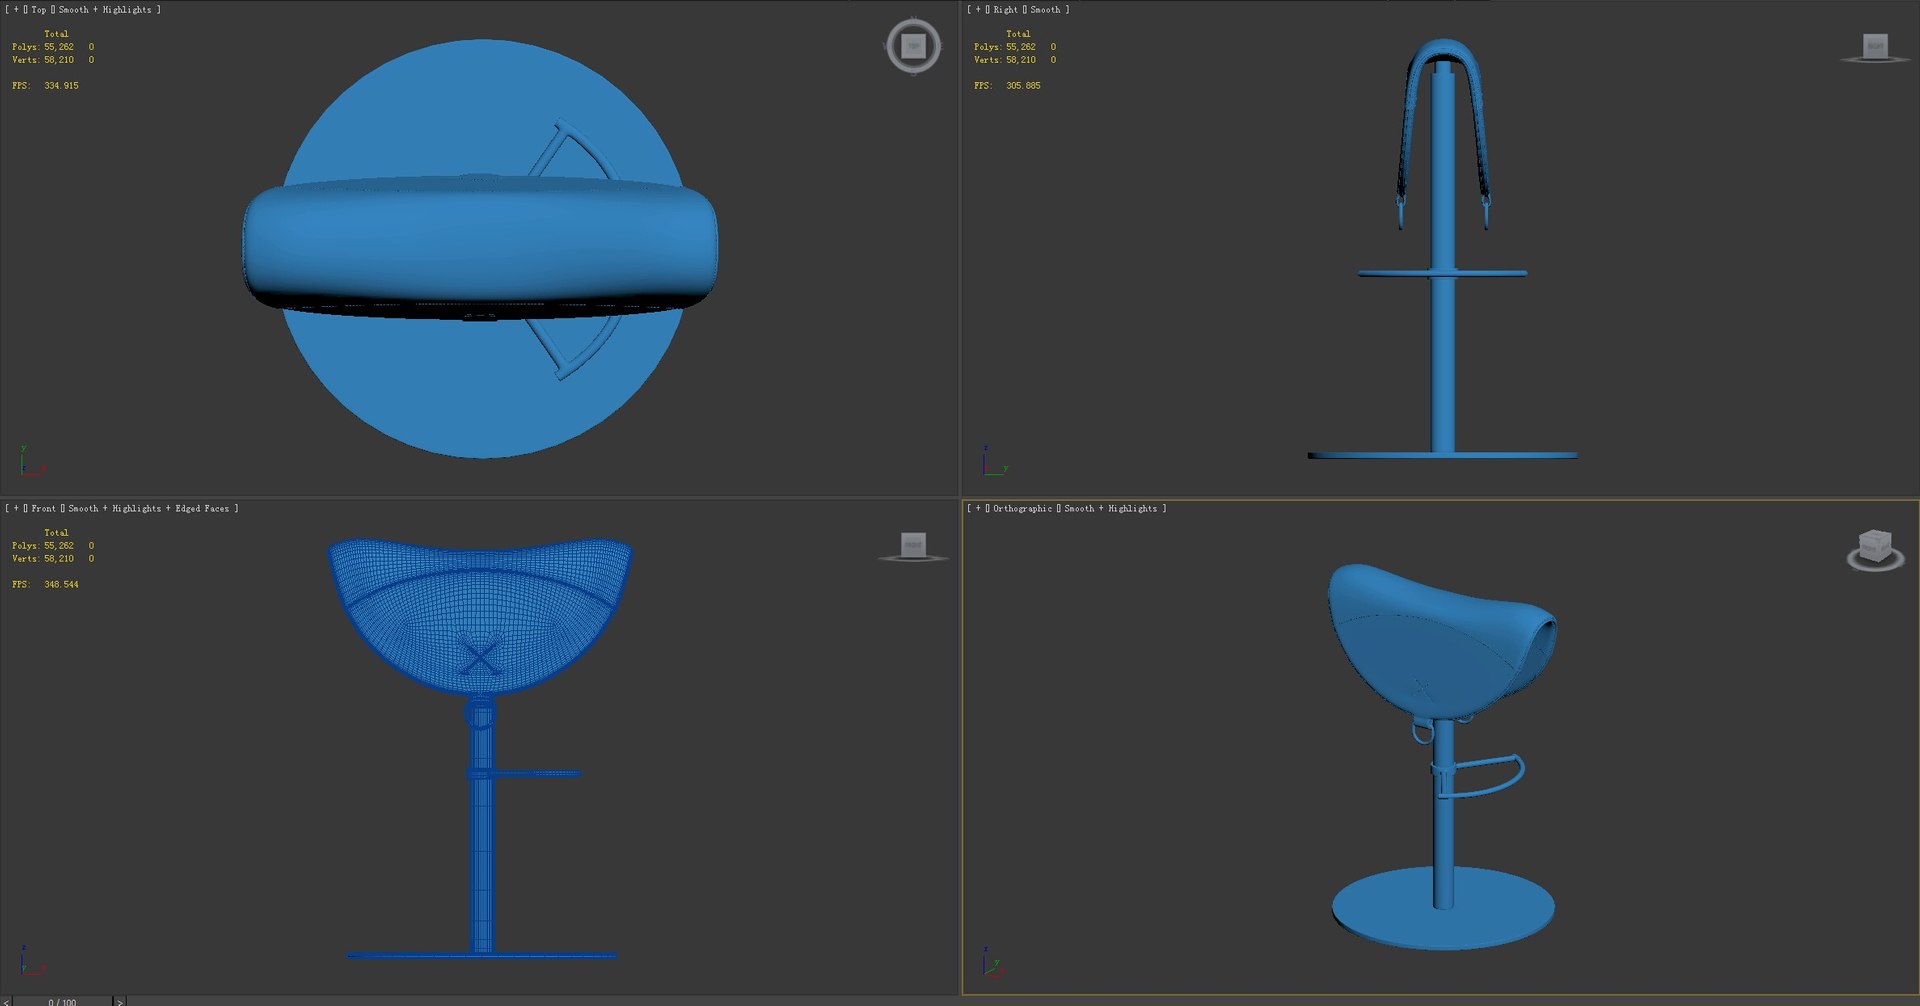1920x1006 pixels.
Task: Open Top viewport's 'Smooth + Highlights' shading menu
Action: [x=105, y=10]
